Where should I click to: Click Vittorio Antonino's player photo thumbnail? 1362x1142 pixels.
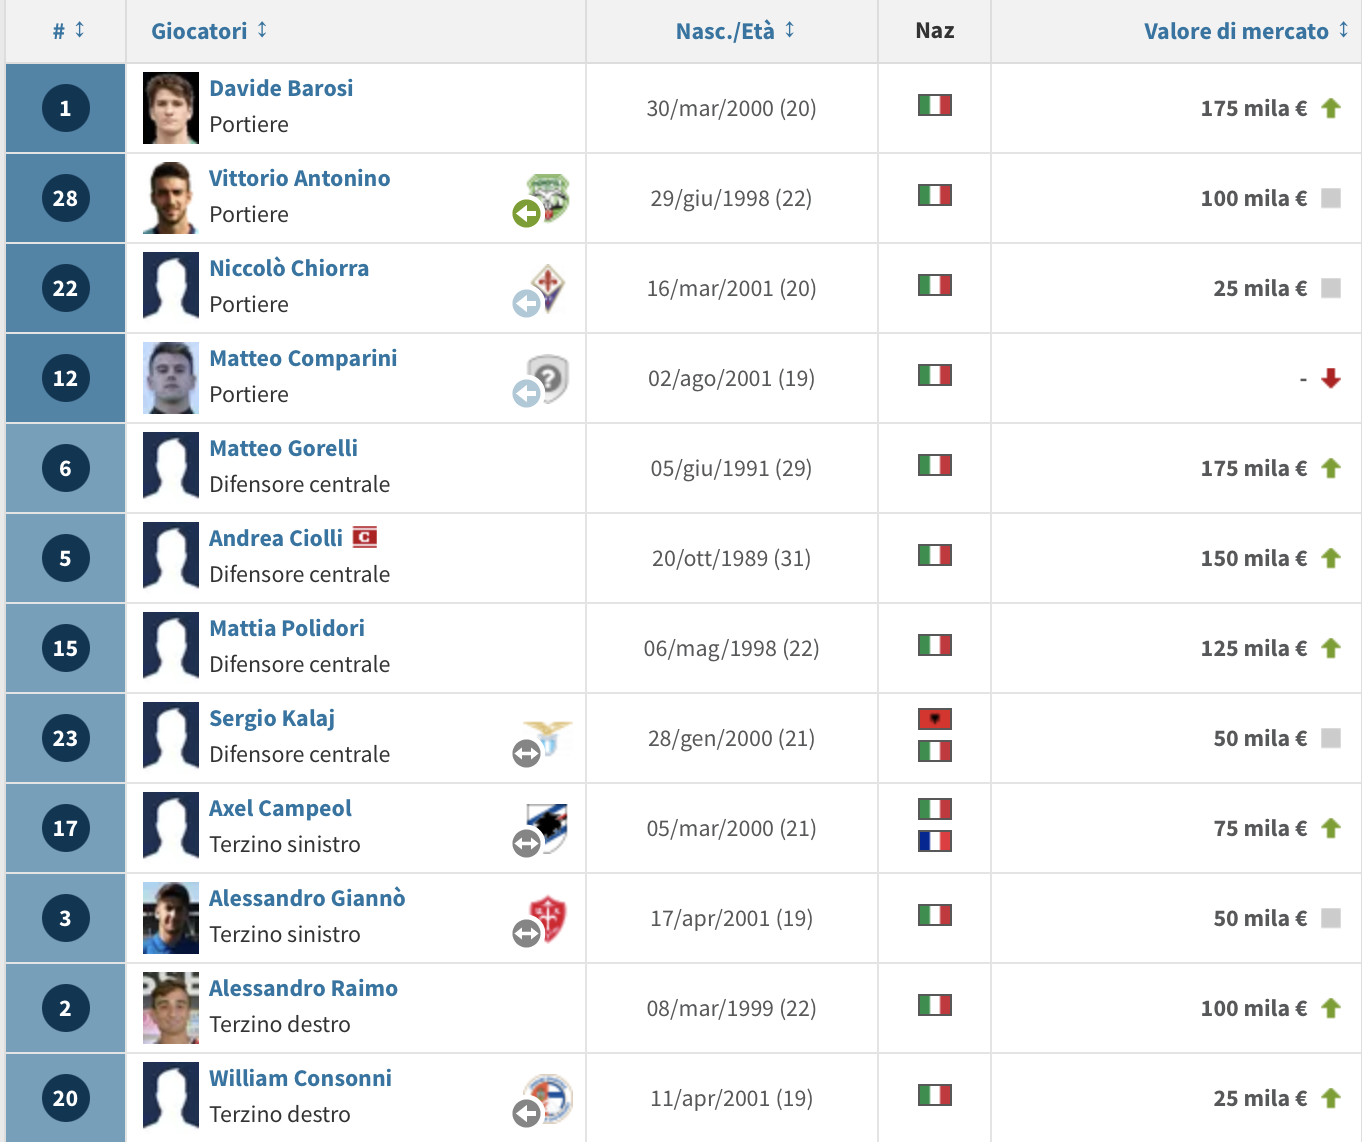pyautogui.click(x=171, y=198)
